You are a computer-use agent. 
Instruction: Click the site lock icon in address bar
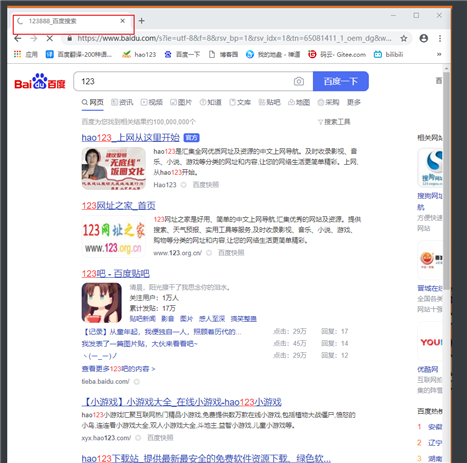click(x=70, y=38)
